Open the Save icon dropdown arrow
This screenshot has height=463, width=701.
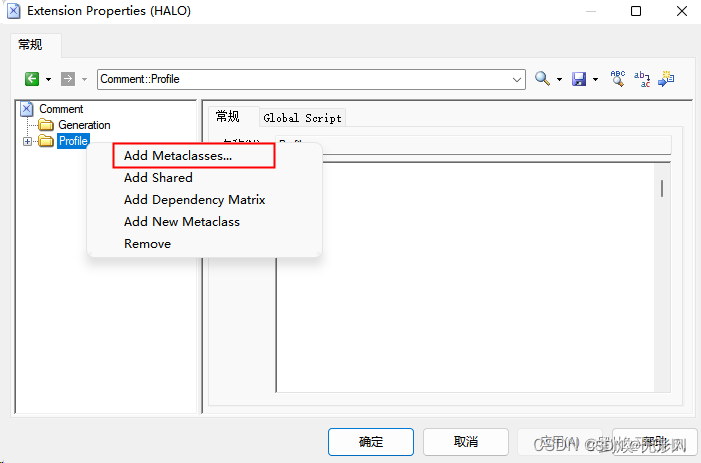pyautogui.click(x=595, y=80)
